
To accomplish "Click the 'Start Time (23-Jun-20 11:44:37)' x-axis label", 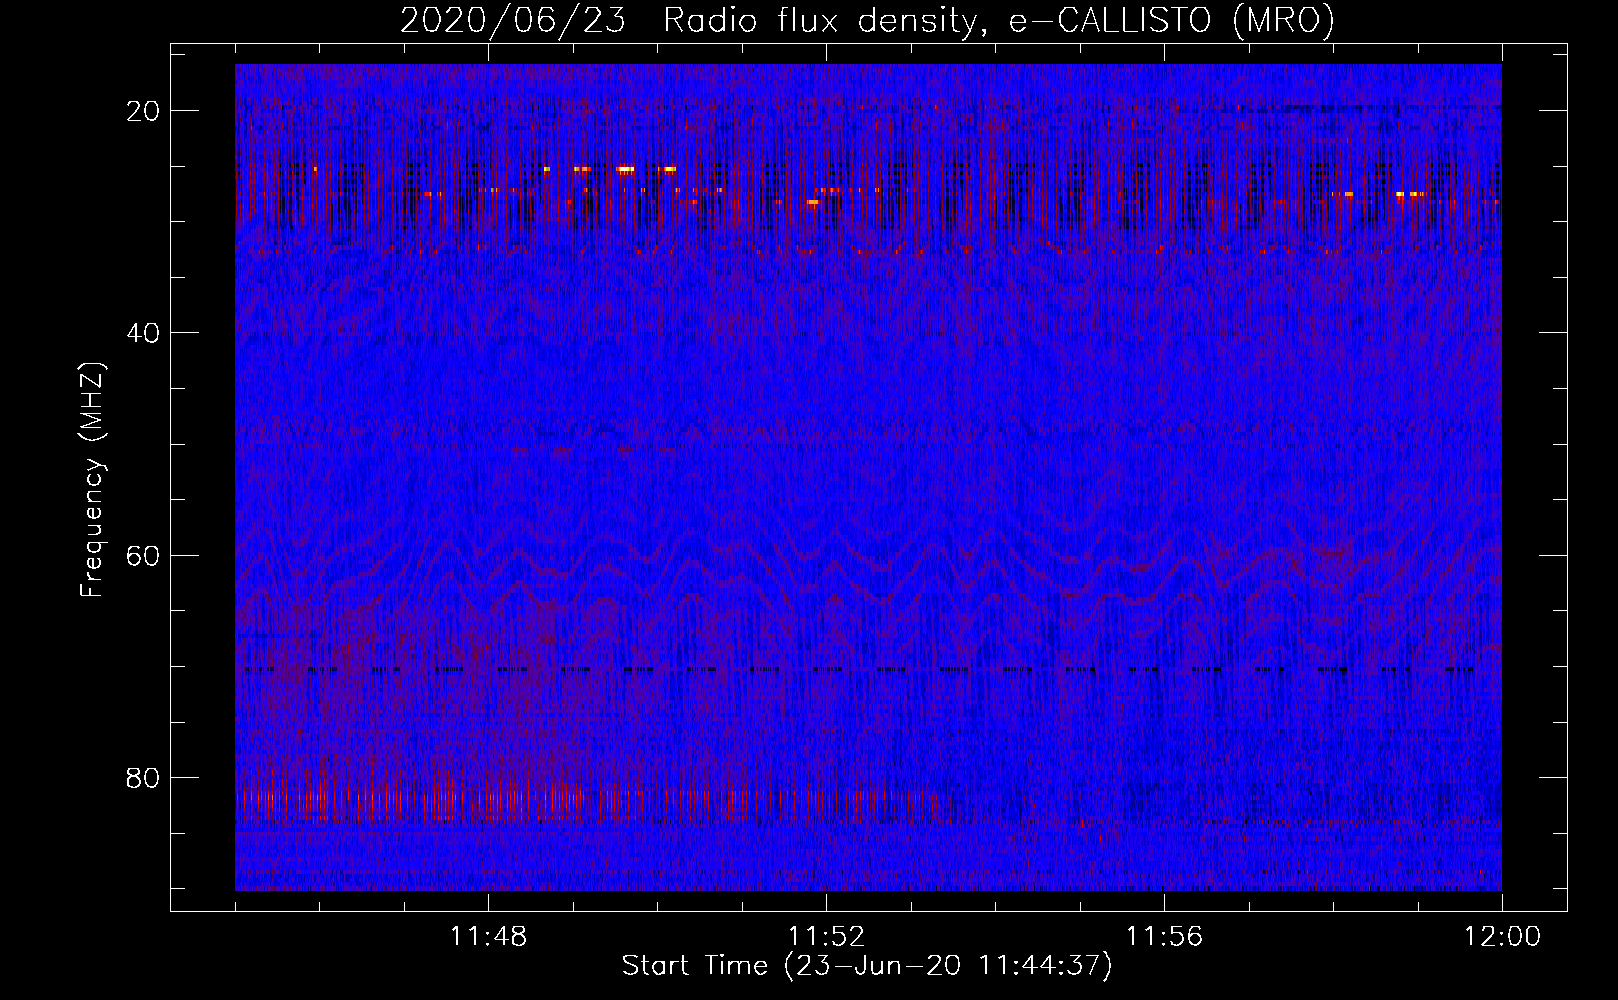I will (867, 966).
